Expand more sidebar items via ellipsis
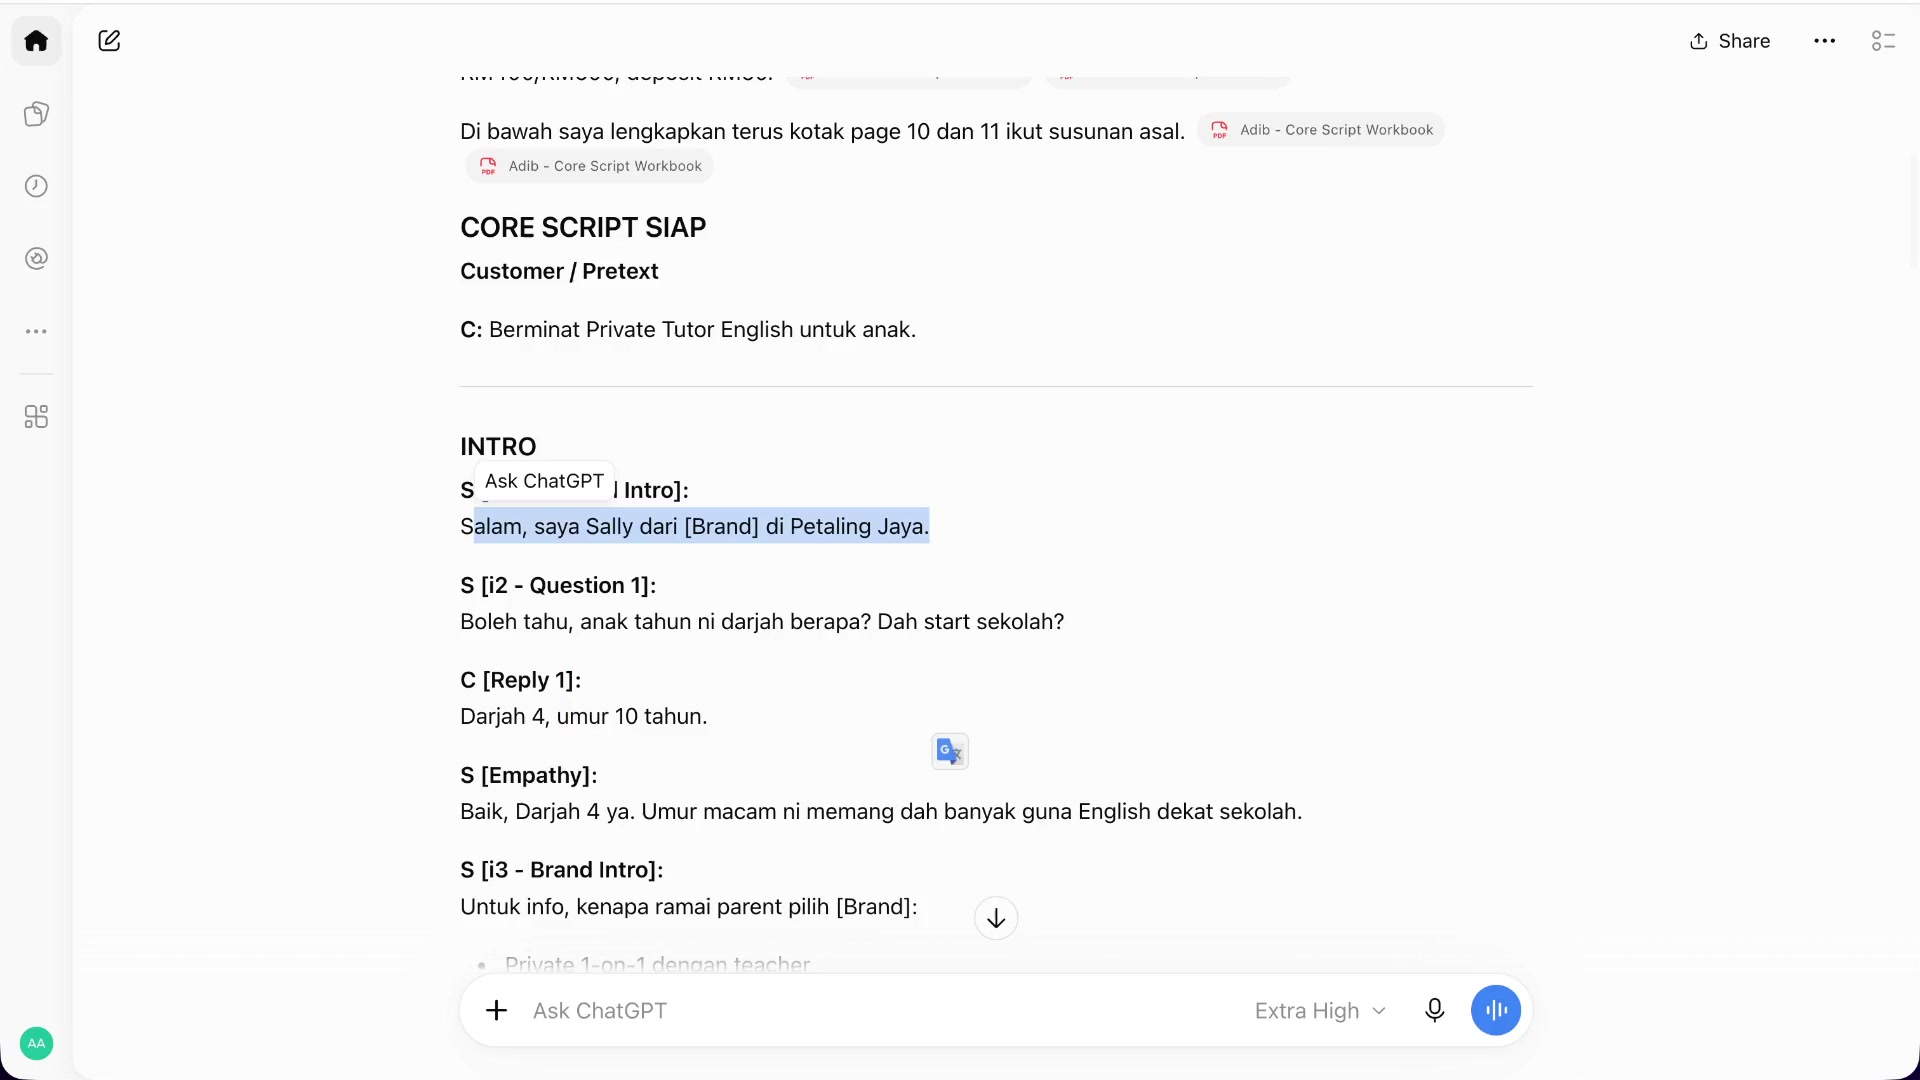This screenshot has width=1920, height=1080. 36,331
